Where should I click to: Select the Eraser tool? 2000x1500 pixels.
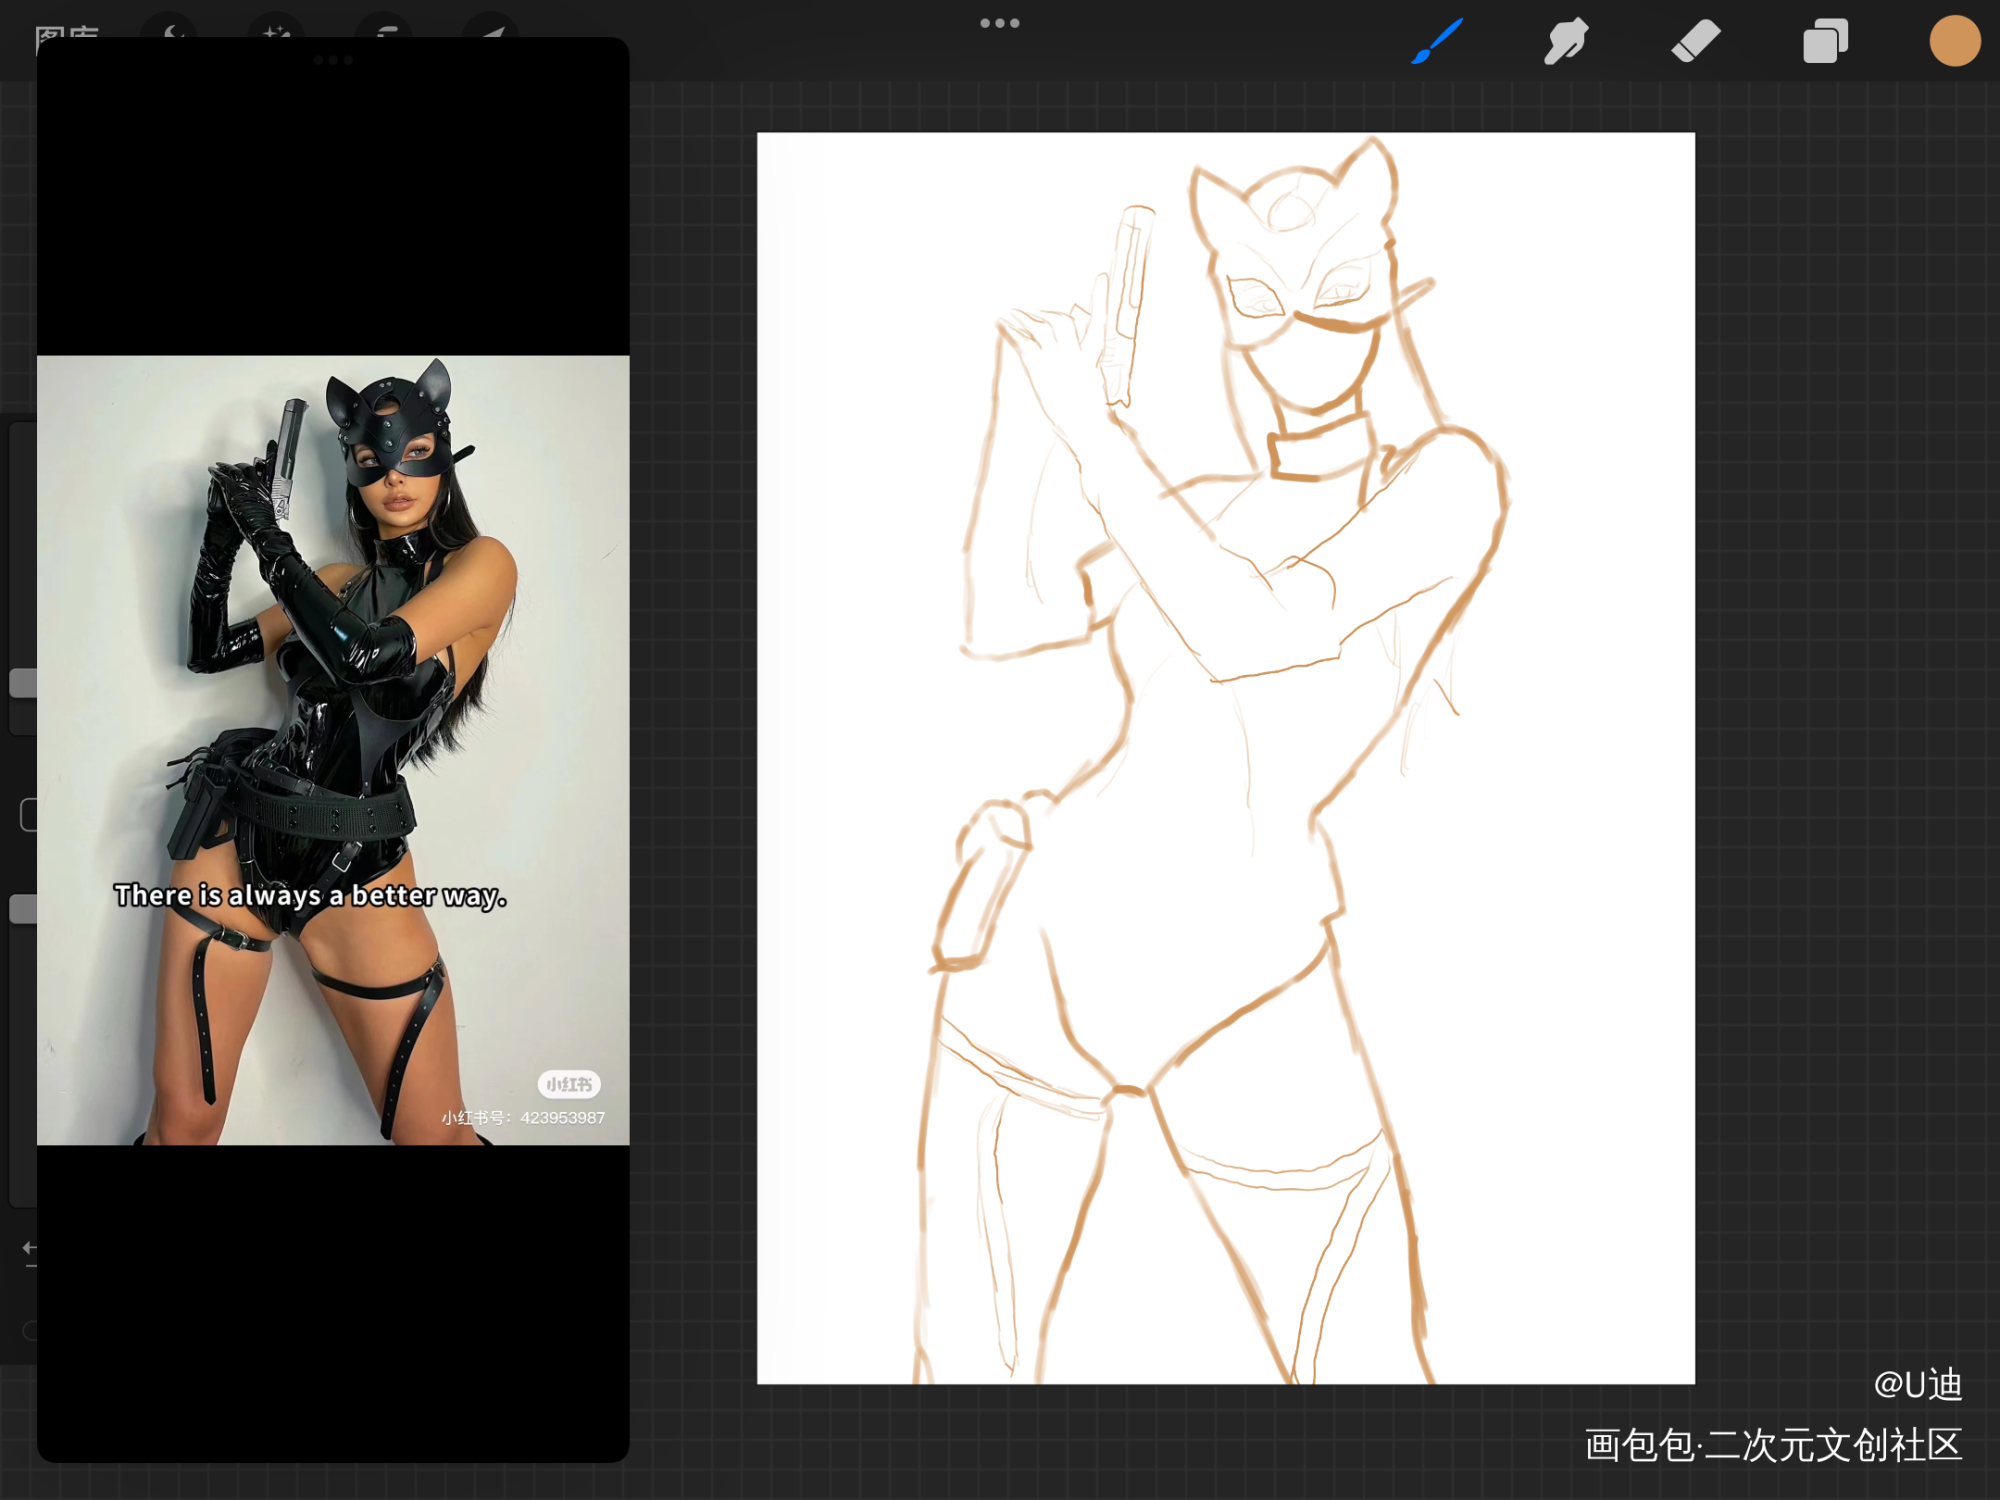pyautogui.click(x=1695, y=41)
